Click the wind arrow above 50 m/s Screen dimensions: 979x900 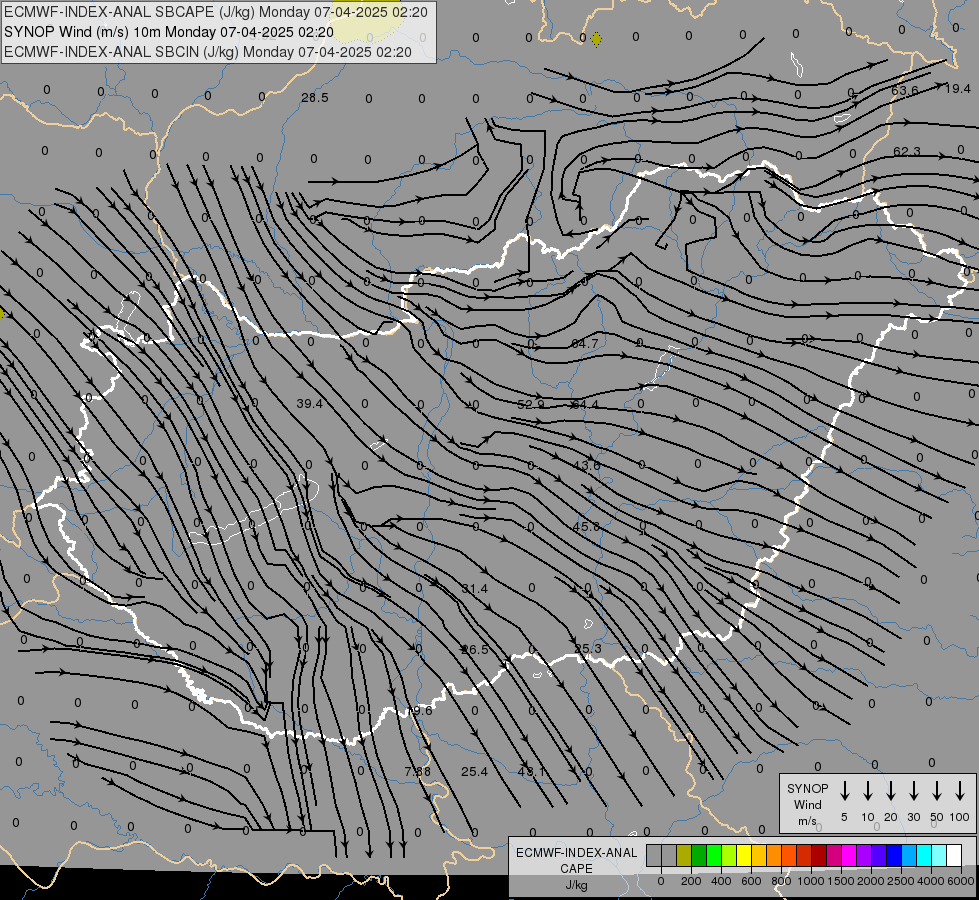pos(937,791)
